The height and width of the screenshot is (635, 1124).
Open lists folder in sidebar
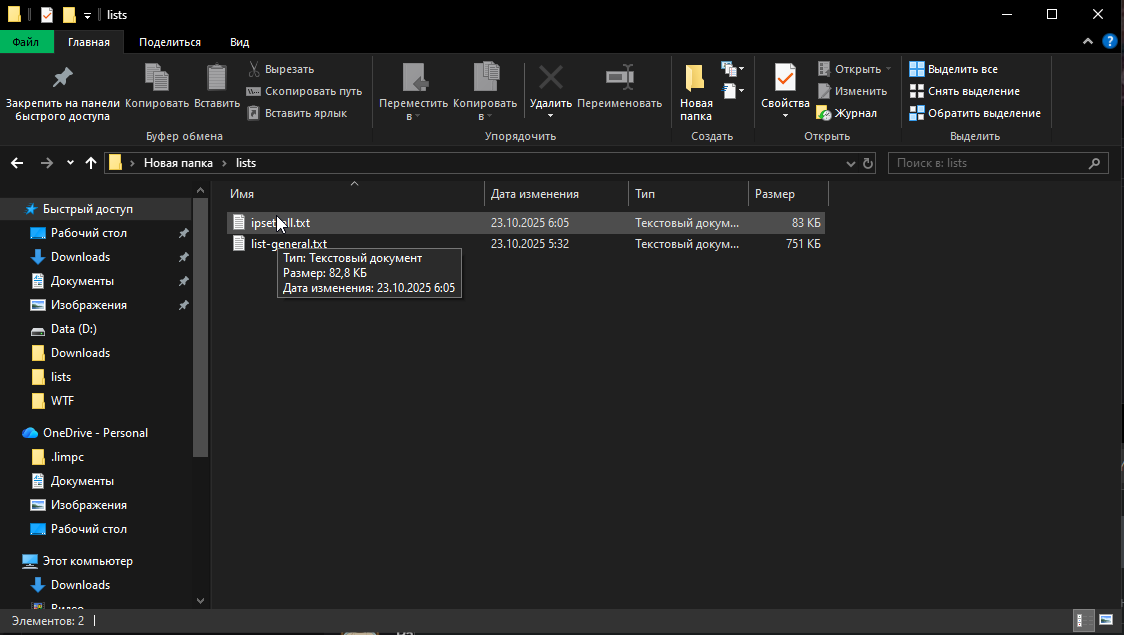click(61, 377)
